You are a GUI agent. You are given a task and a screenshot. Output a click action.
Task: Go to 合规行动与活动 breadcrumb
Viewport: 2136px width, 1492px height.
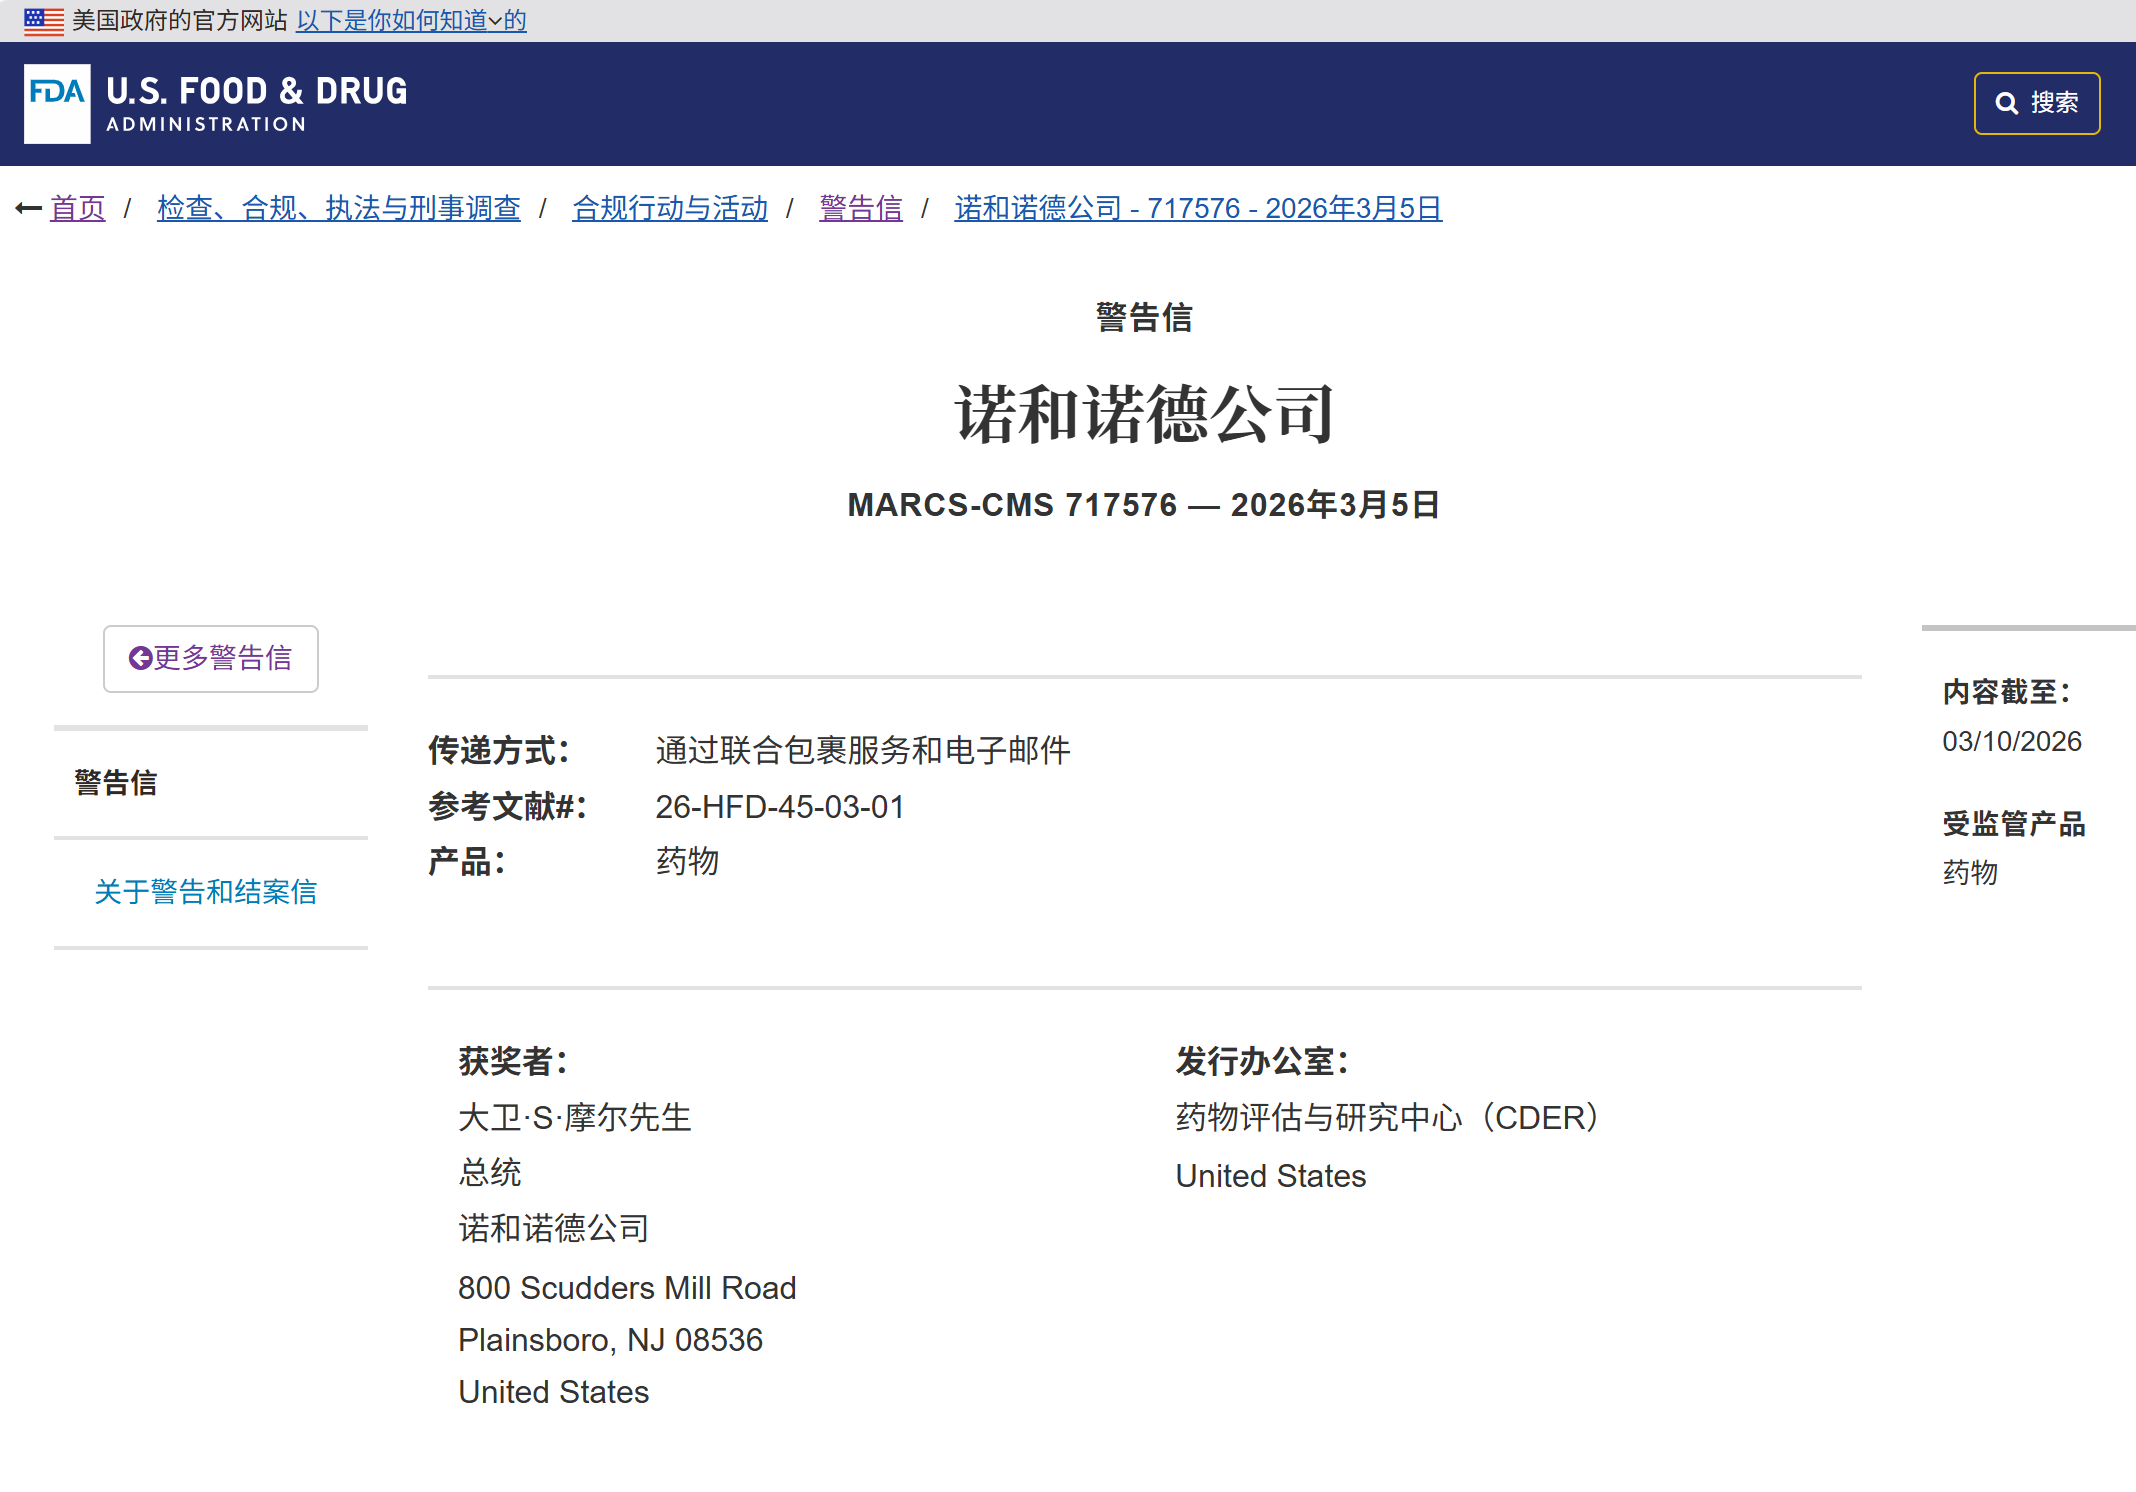669,209
